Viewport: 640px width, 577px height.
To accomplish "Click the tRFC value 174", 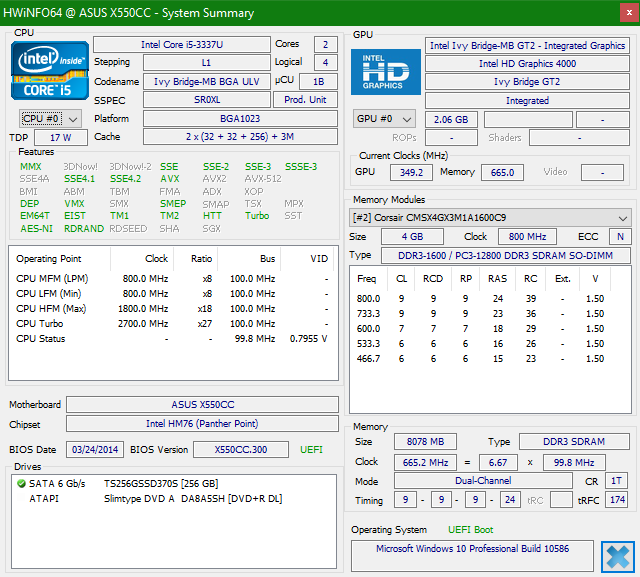I will tap(617, 500).
